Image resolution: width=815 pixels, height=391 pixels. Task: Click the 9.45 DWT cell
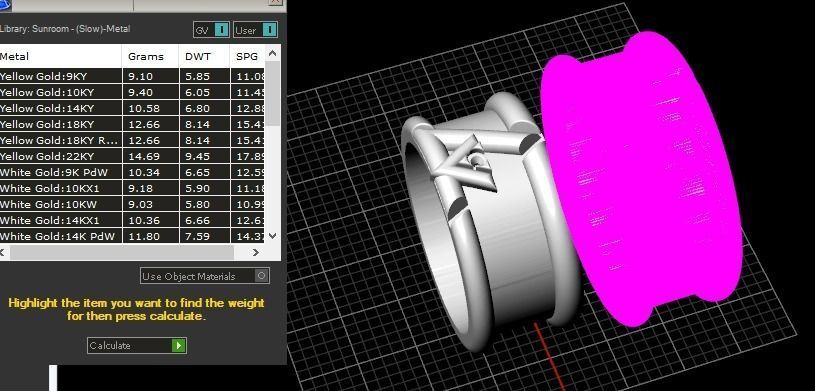pyautogui.click(x=204, y=156)
